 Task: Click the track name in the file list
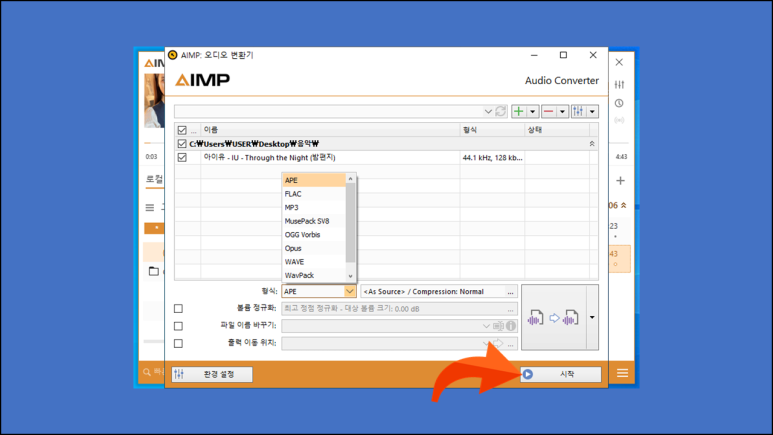[x=269, y=158]
